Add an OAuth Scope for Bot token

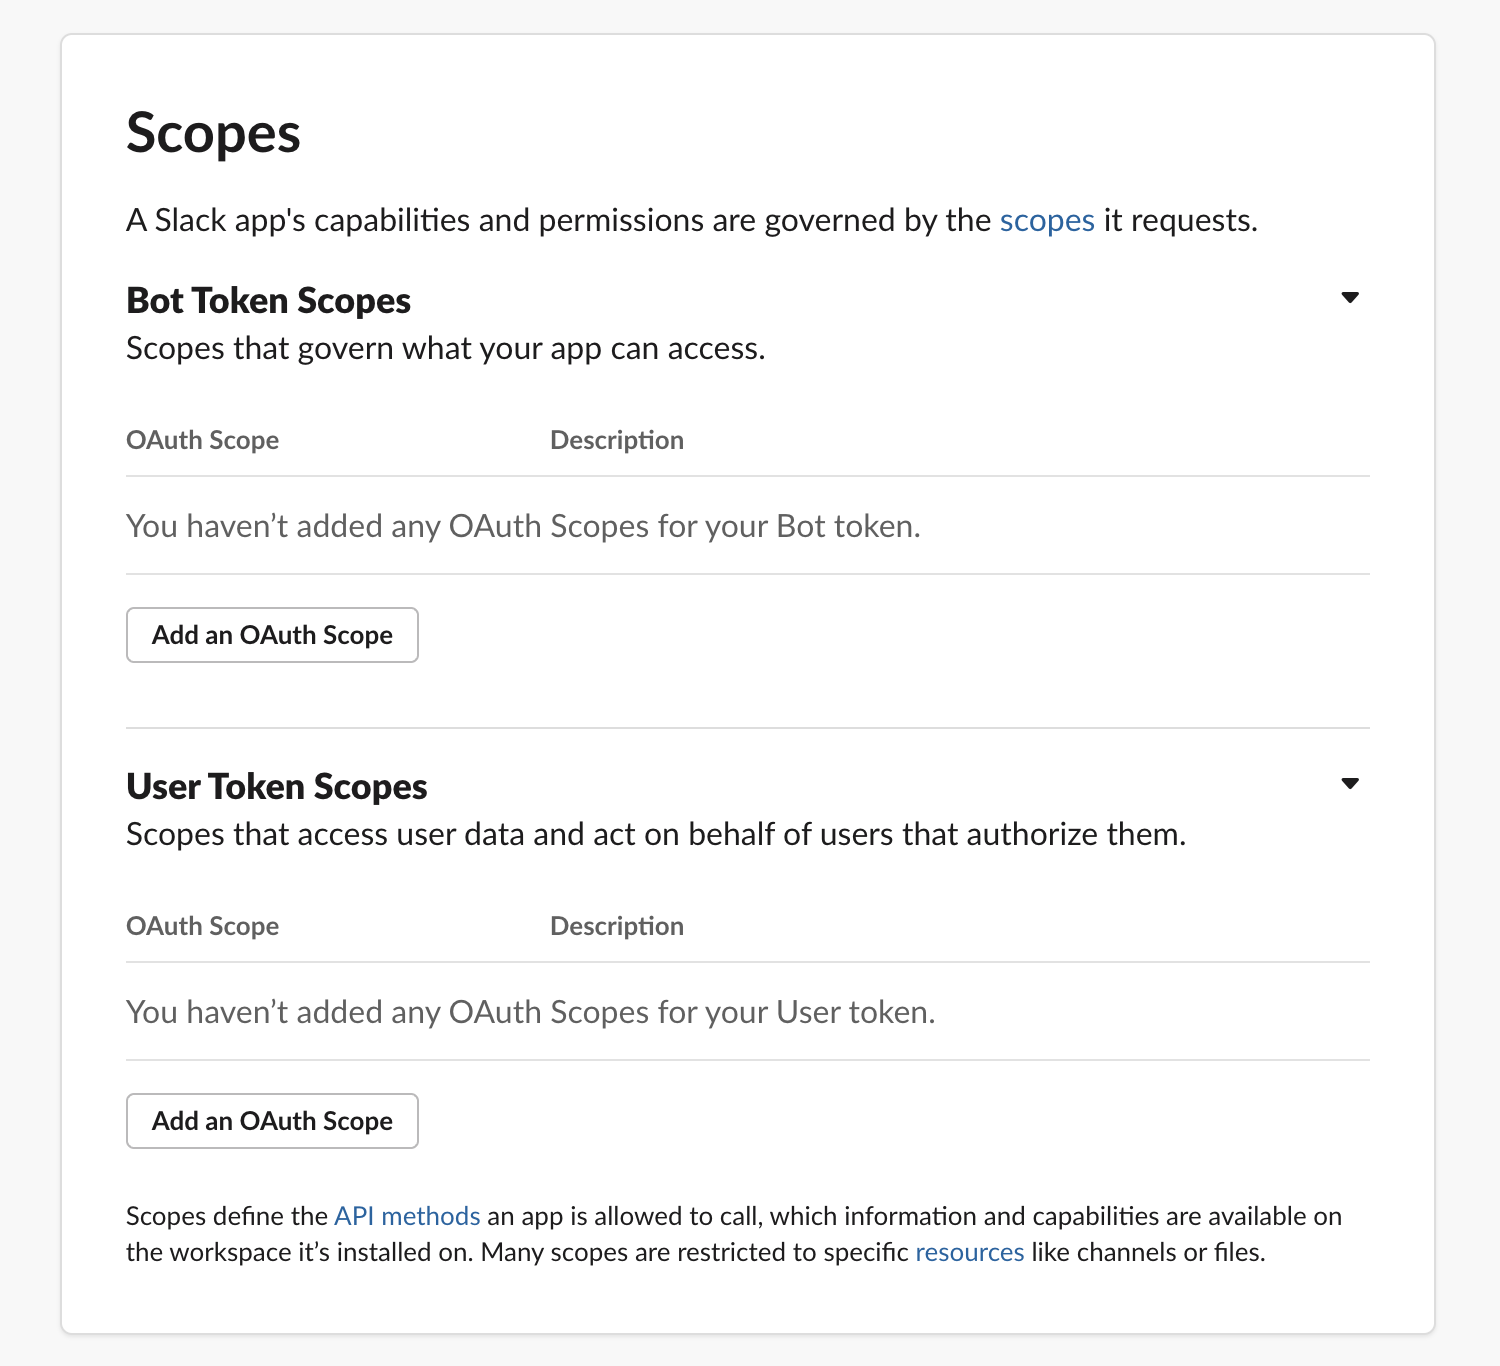tap(272, 635)
